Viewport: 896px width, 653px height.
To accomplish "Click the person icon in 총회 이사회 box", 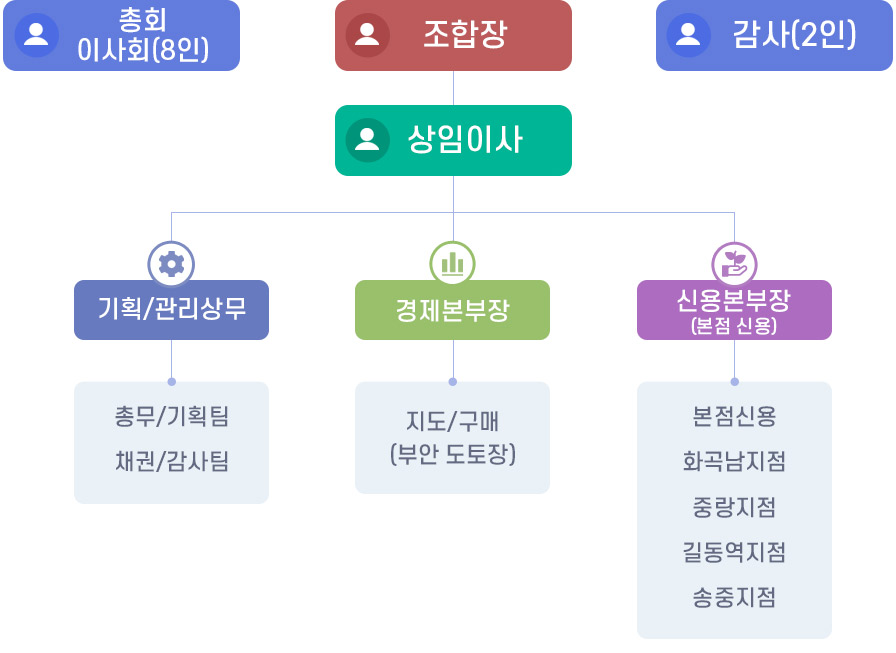I will click(36, 35).
